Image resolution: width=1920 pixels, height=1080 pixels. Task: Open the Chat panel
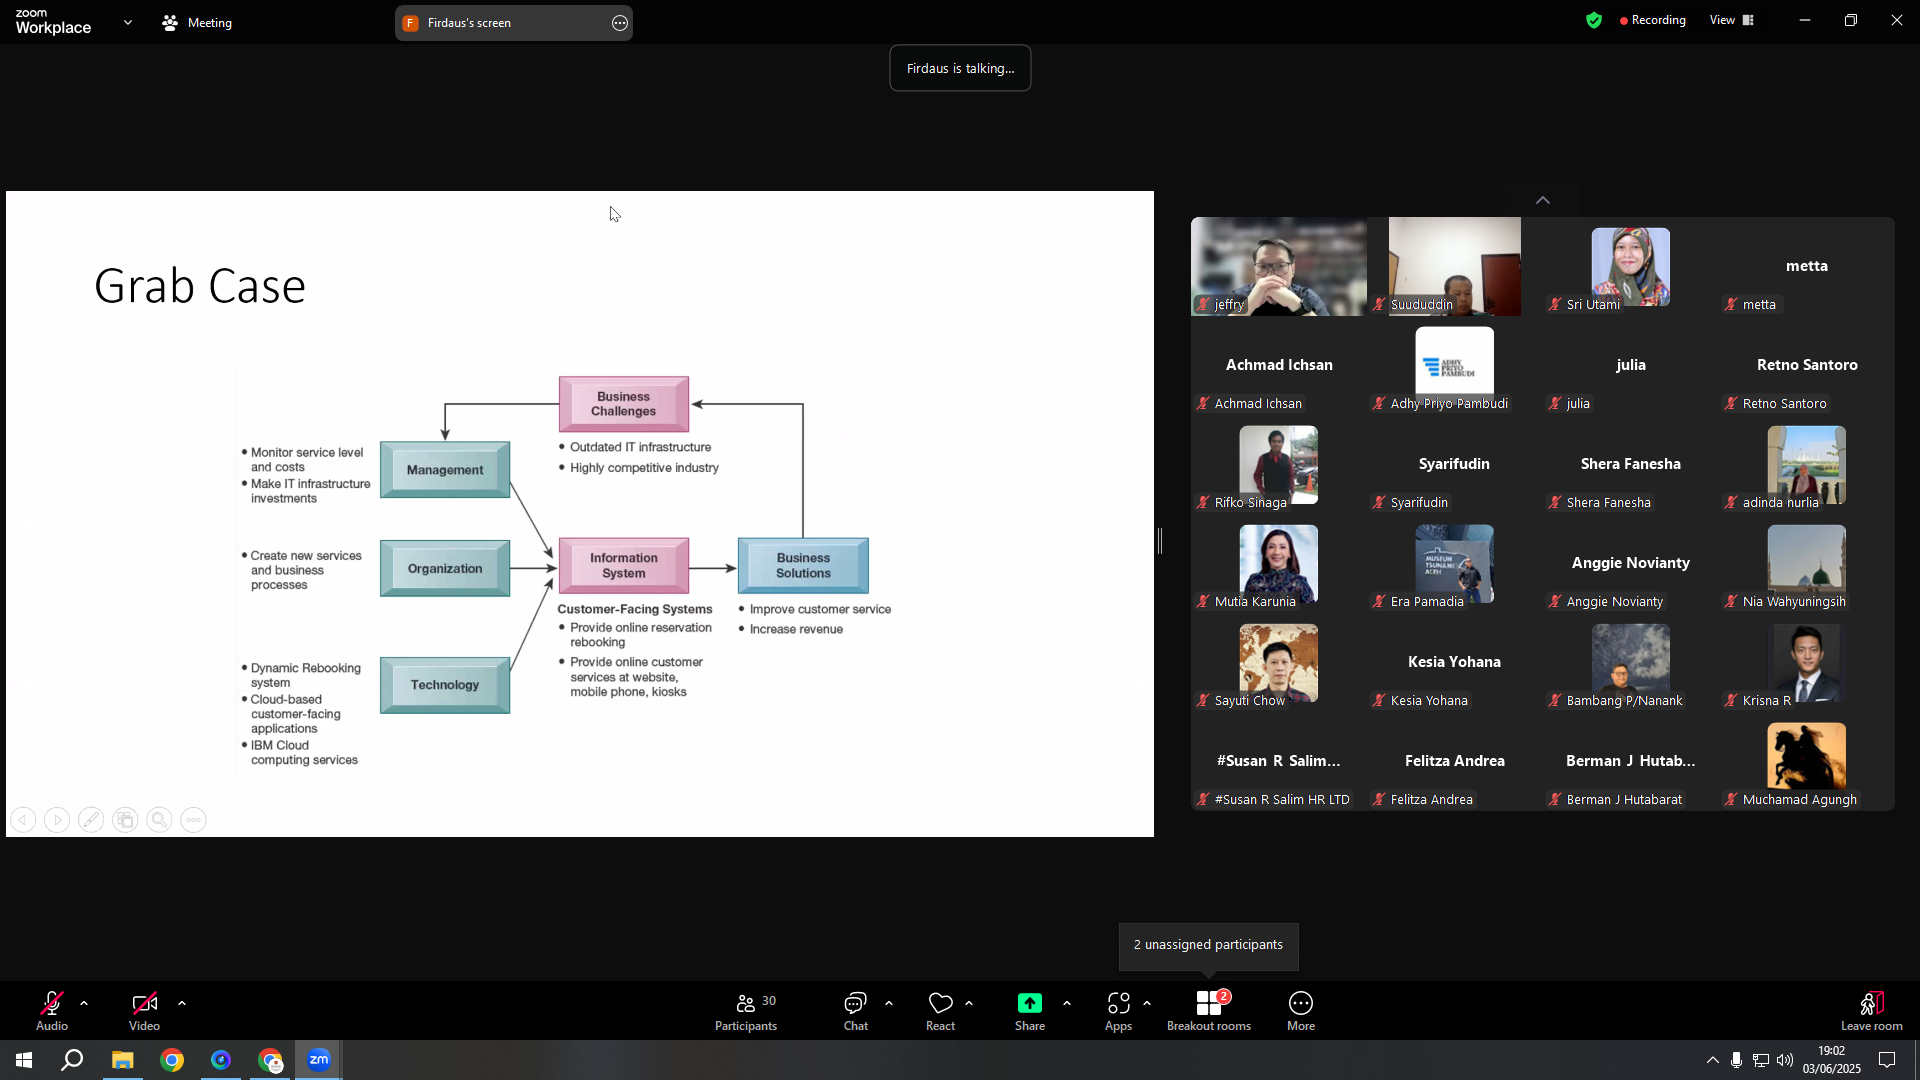coord(856,1011)
